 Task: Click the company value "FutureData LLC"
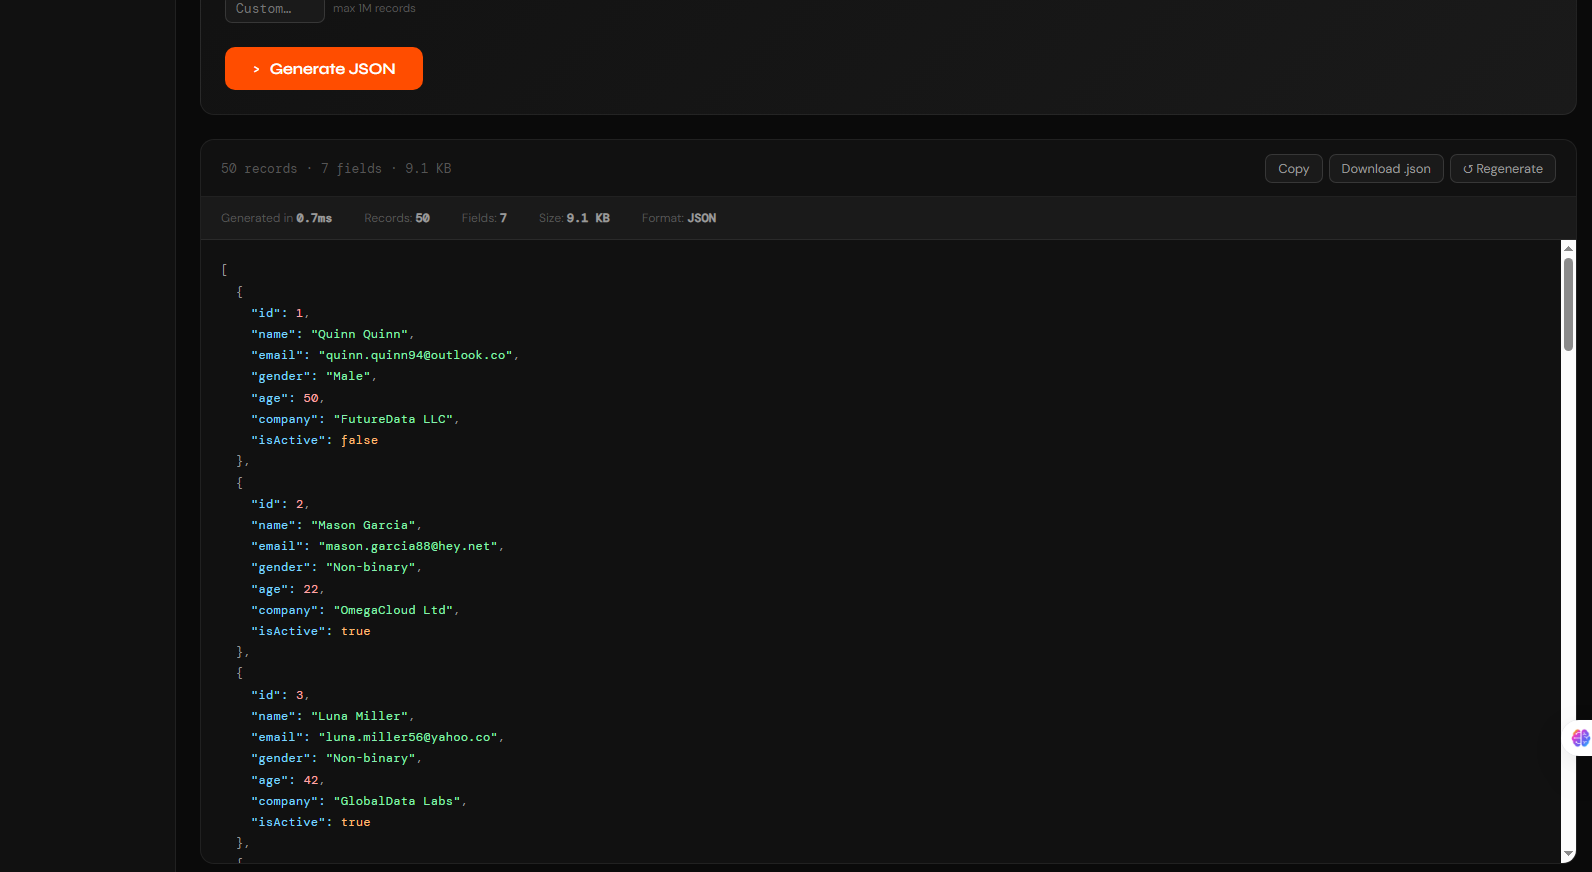point(393,419)
